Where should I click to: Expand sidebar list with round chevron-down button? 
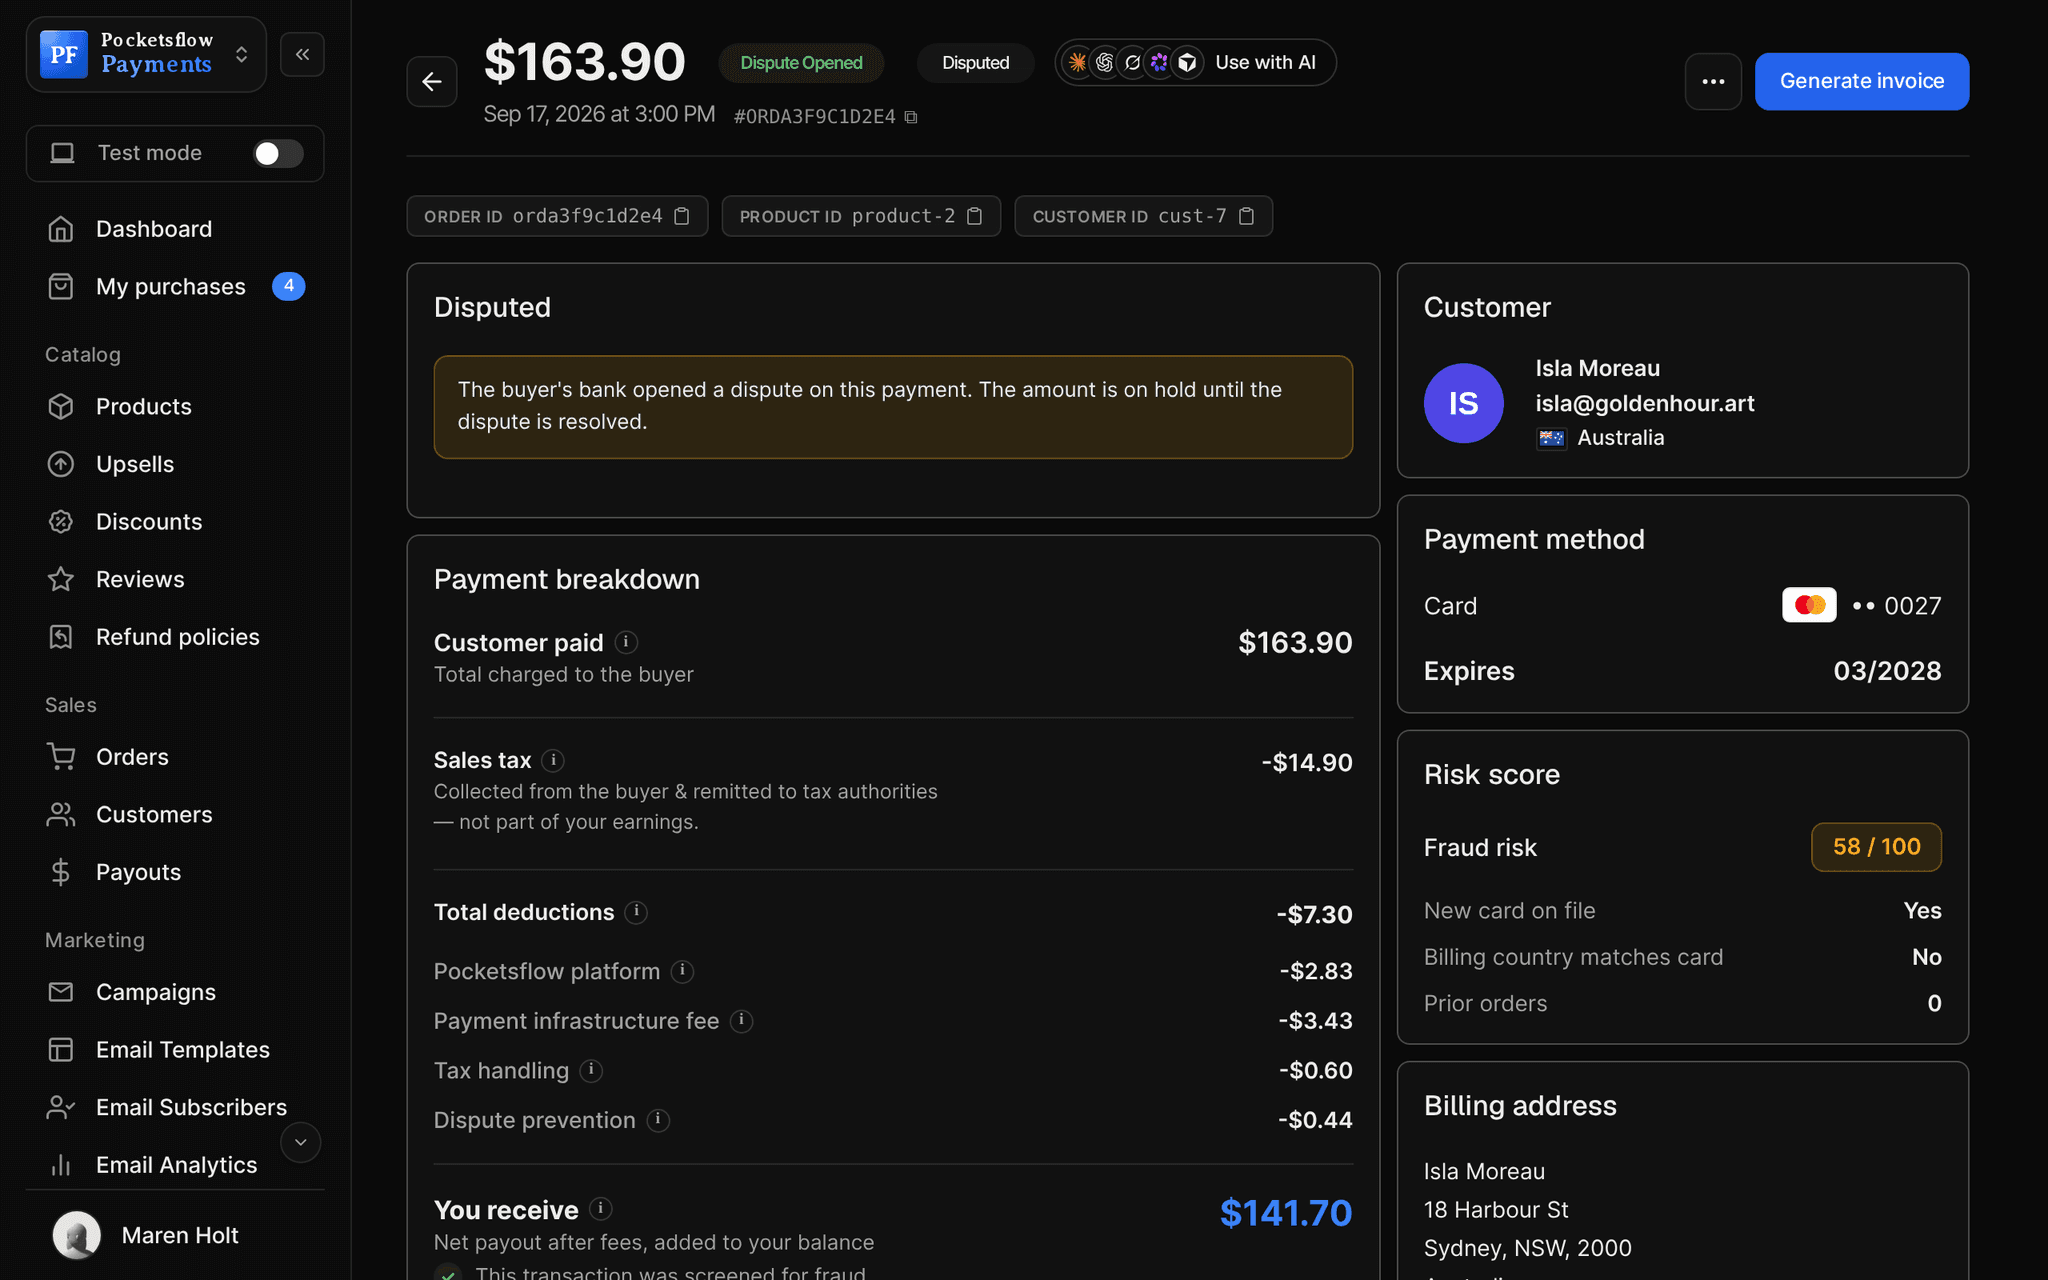(x=300, y=1142)
